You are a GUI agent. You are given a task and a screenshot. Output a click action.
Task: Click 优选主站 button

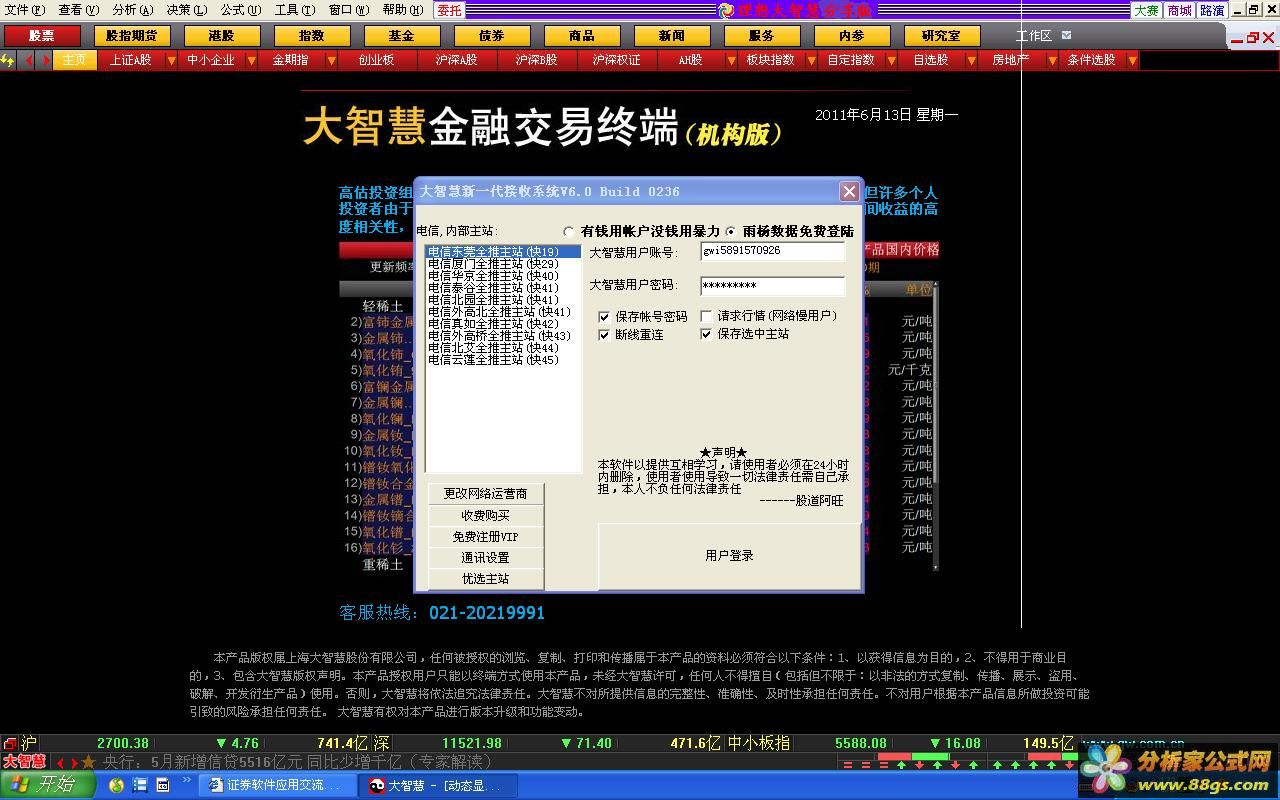click(486, 578)
